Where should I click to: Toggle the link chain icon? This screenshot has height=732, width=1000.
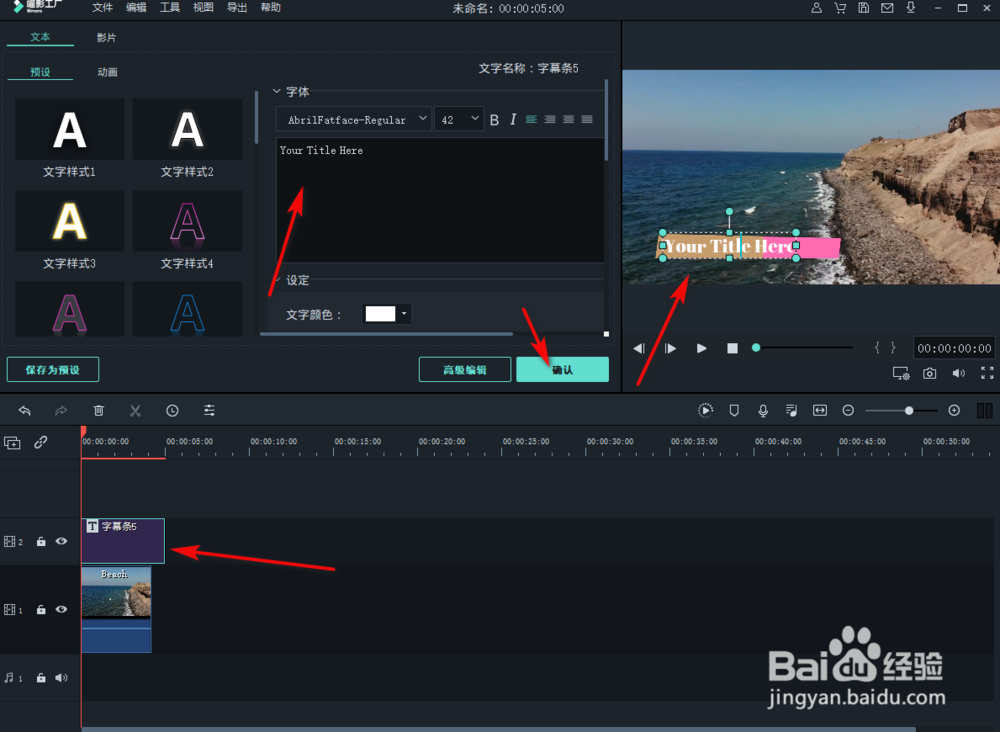click(41, 442)
